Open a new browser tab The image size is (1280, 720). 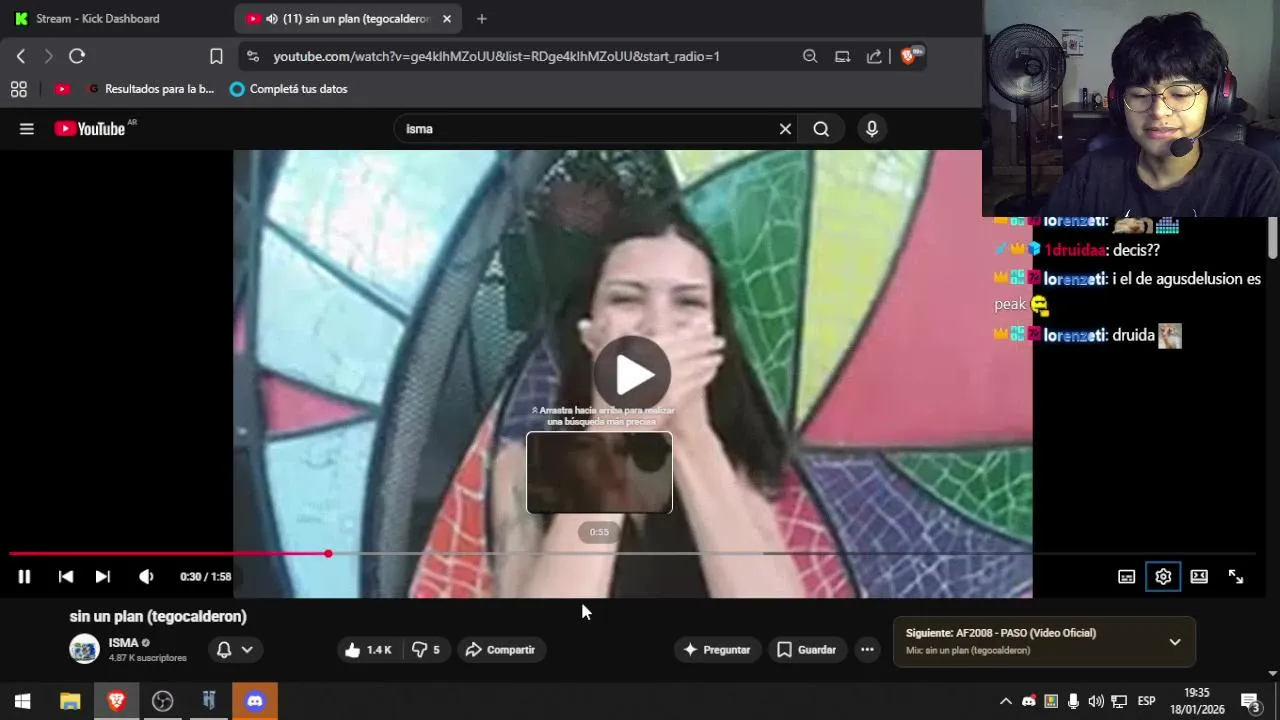[x=482, y=19]
